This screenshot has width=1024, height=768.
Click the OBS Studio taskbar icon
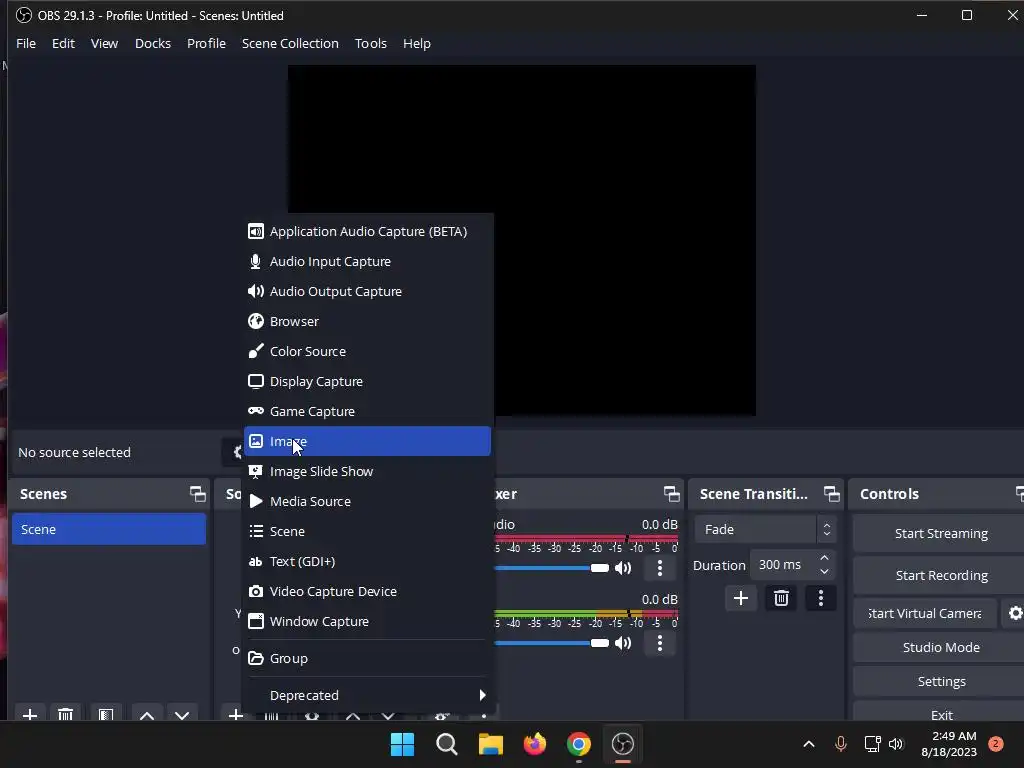click(x=622, y=744)
